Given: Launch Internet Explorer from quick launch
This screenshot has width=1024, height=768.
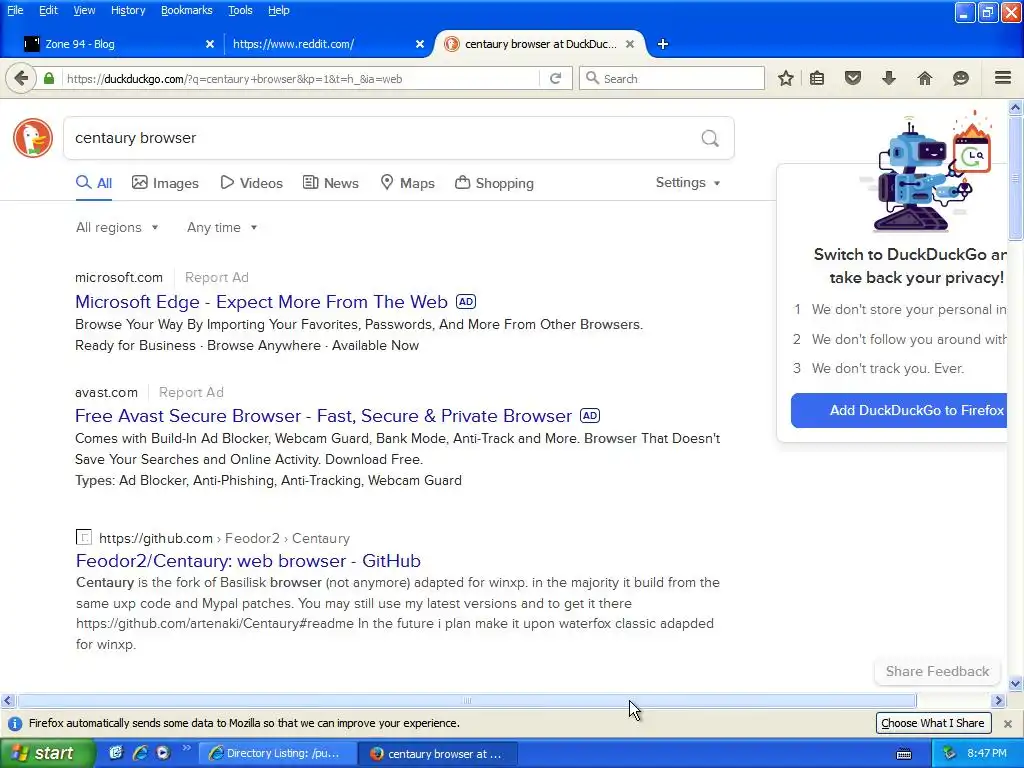Looking at the screenshot, I should tap(140, 753).
